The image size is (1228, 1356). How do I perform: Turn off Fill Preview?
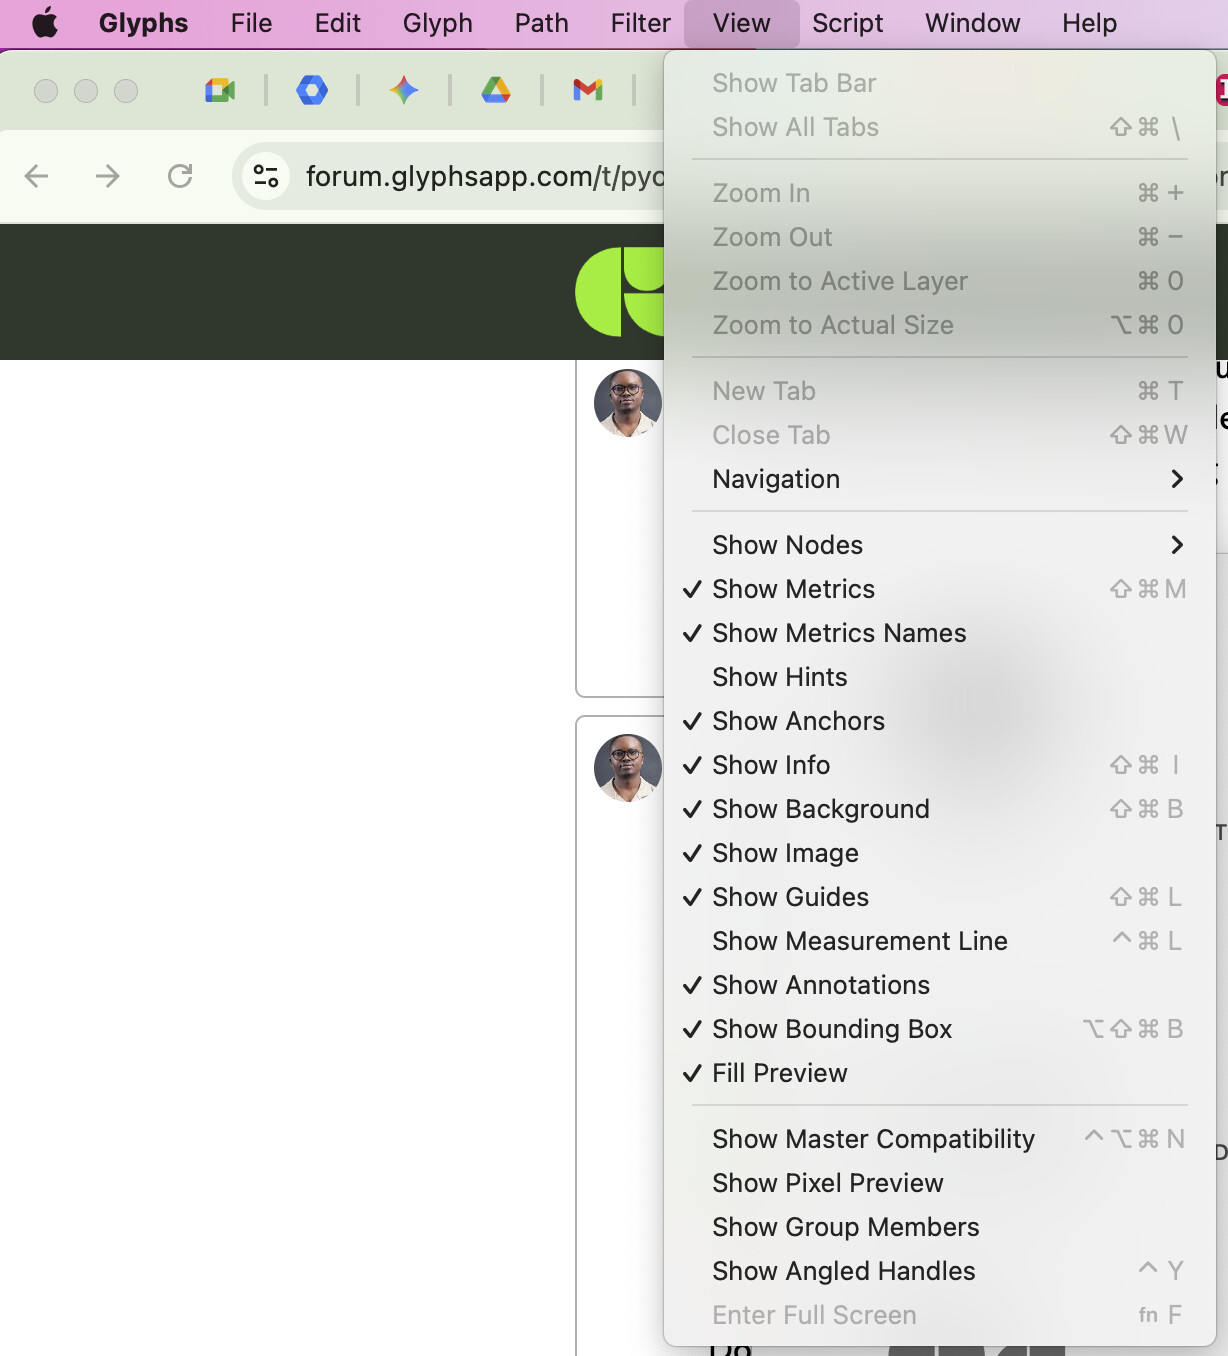779,1073
